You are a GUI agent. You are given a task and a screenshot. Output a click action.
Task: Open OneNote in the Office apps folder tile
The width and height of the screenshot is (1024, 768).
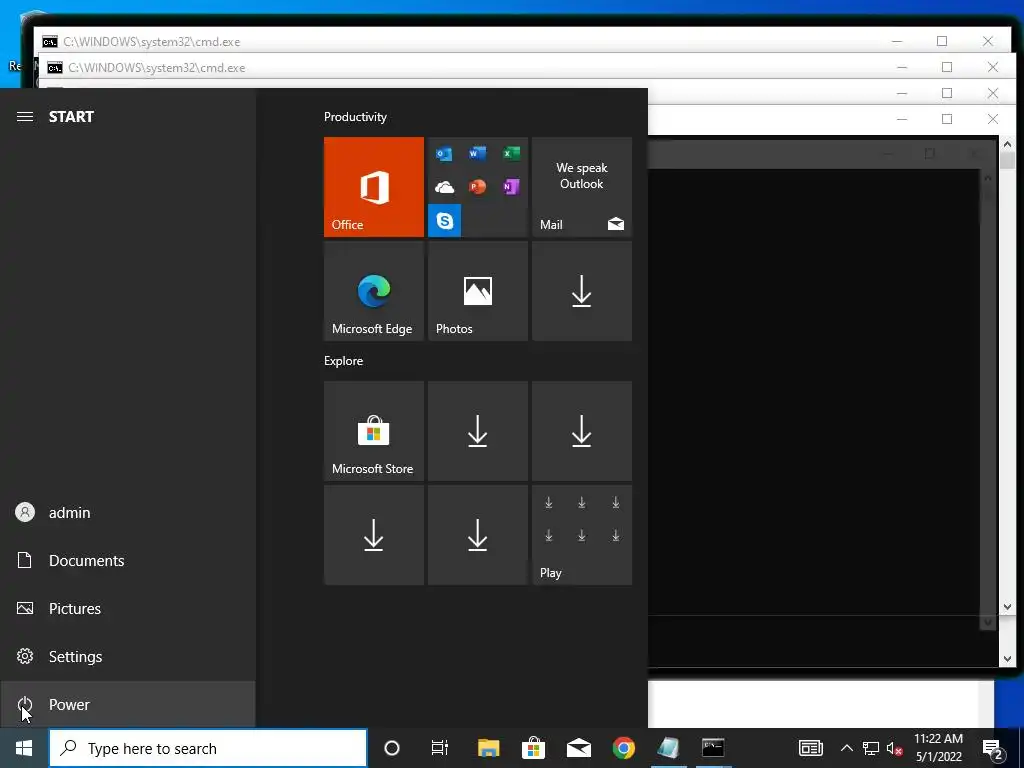[511, 187]
